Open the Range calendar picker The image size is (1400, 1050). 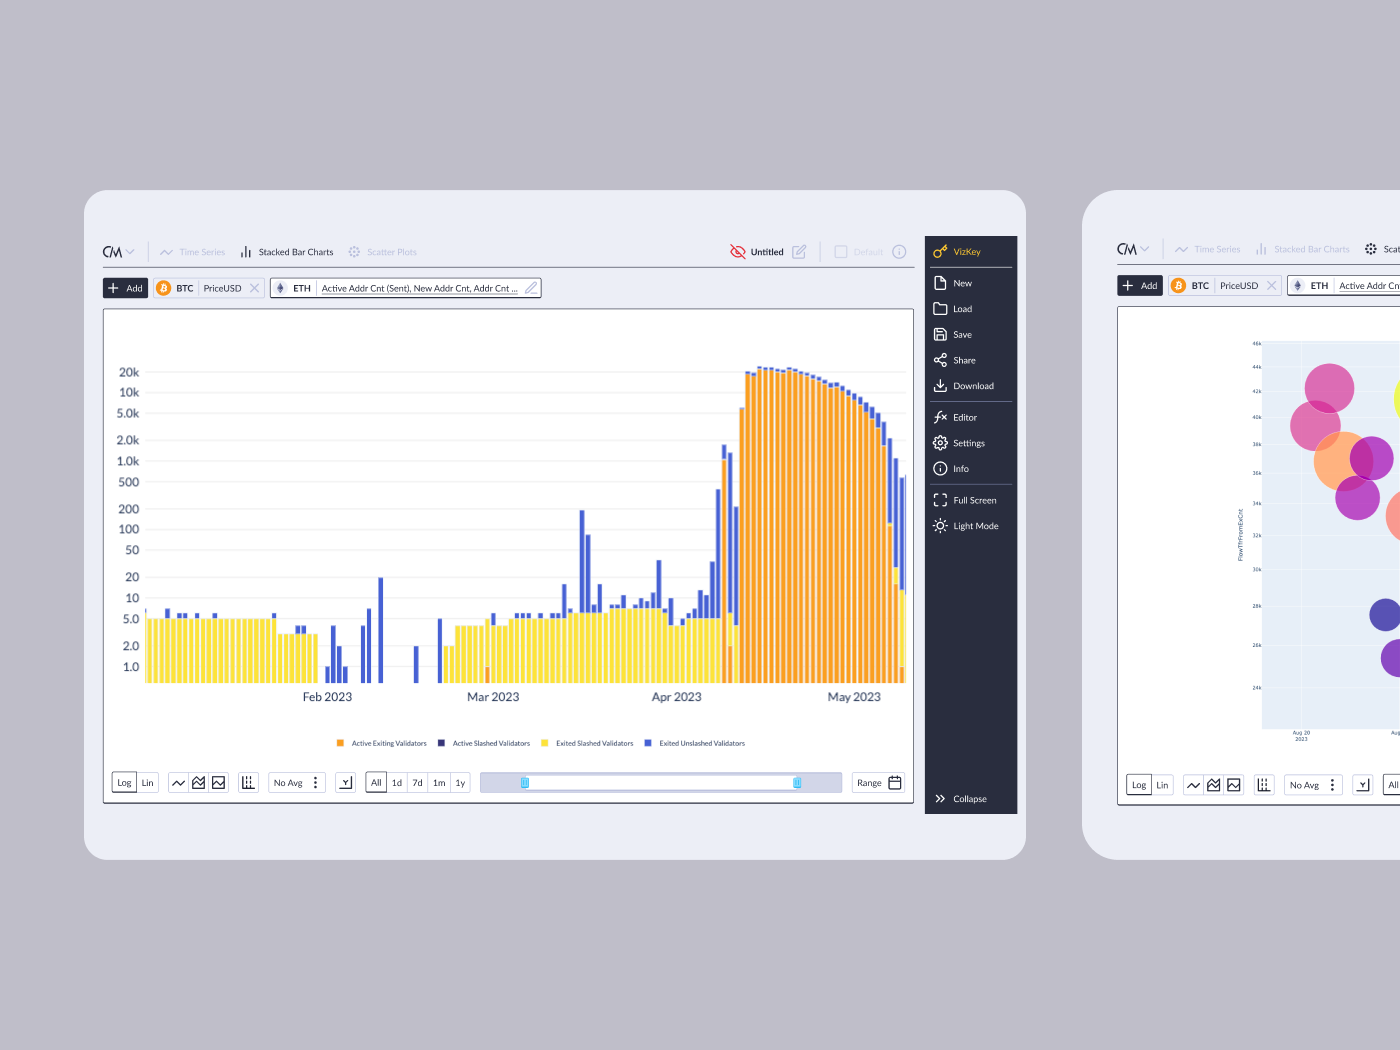pos(879,783)
